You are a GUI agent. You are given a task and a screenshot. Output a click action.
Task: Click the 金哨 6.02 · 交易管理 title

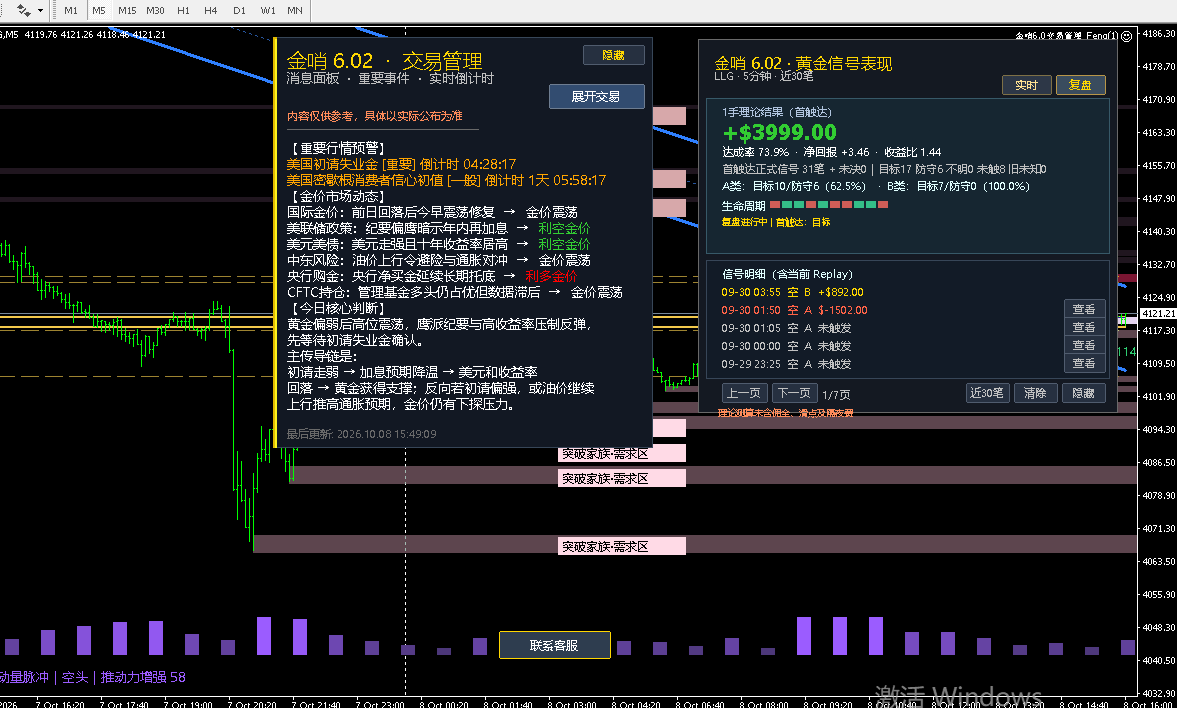click(x=384, y=61)
